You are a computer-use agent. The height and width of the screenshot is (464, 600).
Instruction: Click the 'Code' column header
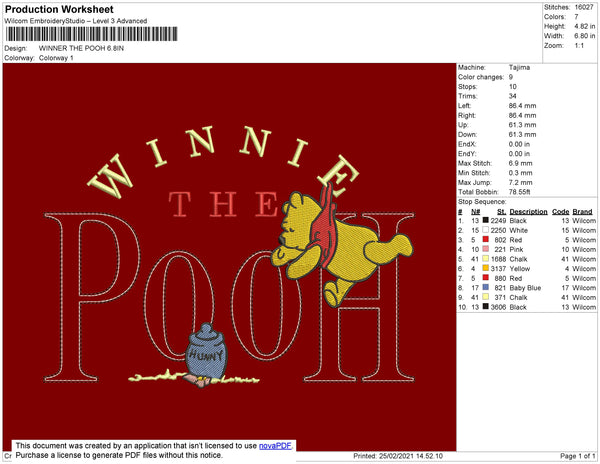pyautogui.click(x=561, y=212)
